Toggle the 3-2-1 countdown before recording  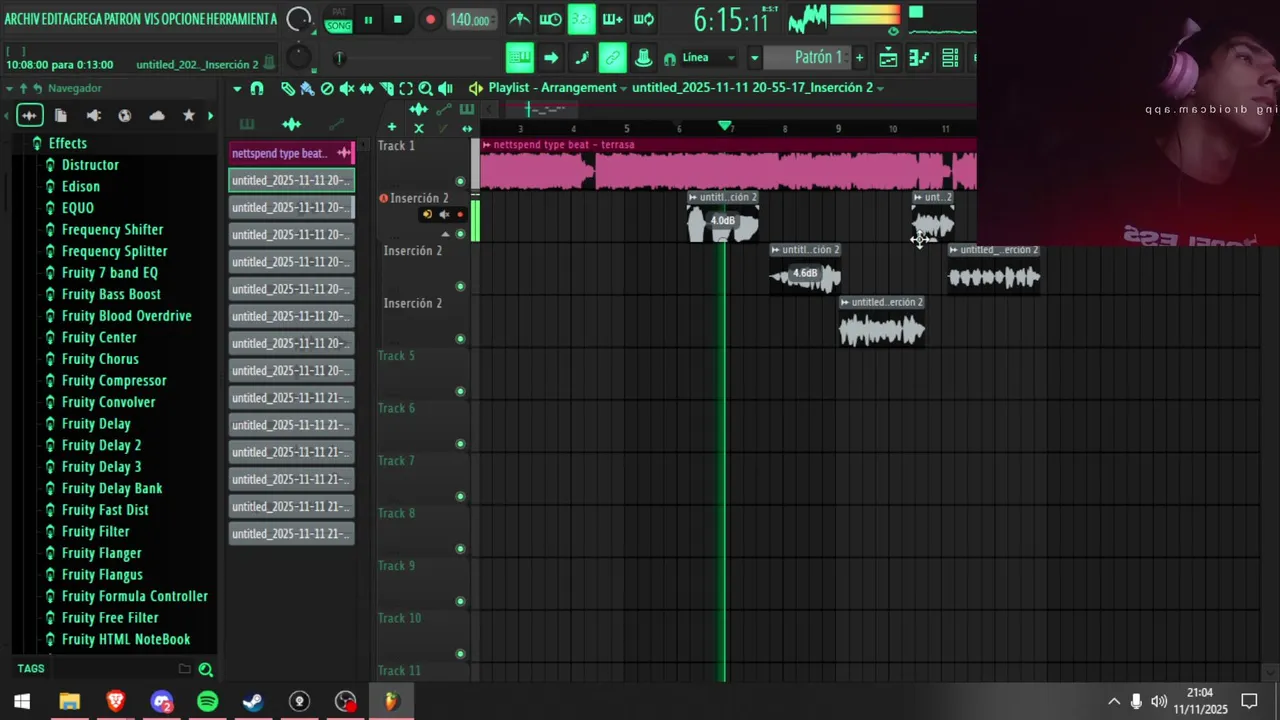[x=581, y=19]
